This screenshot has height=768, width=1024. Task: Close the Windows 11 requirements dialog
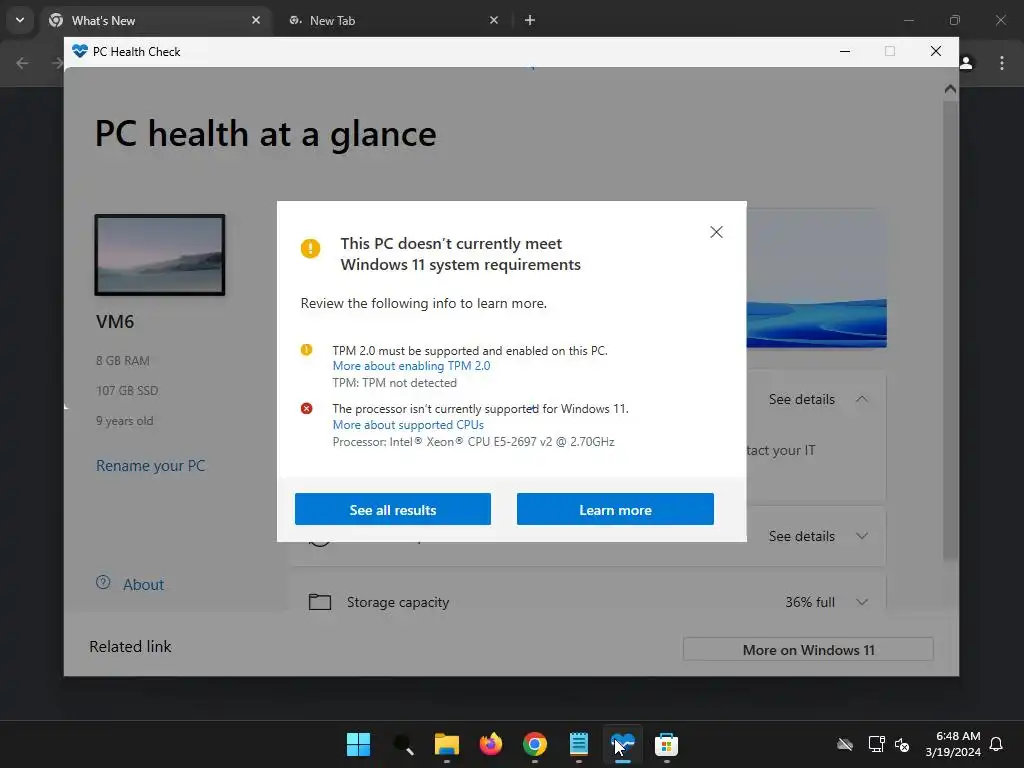tap(716, 232)
